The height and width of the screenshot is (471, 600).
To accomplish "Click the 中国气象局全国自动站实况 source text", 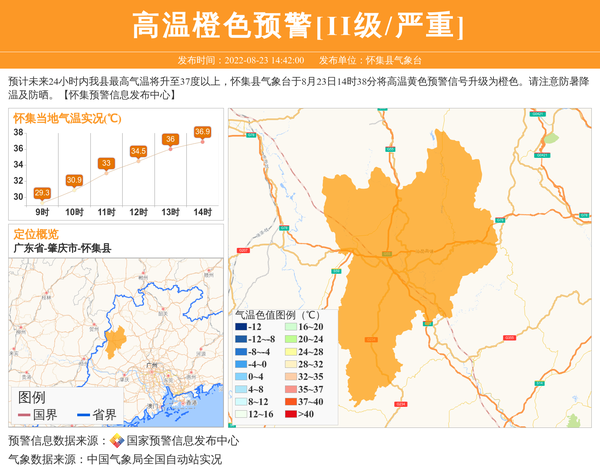I will tap(154, 459).
